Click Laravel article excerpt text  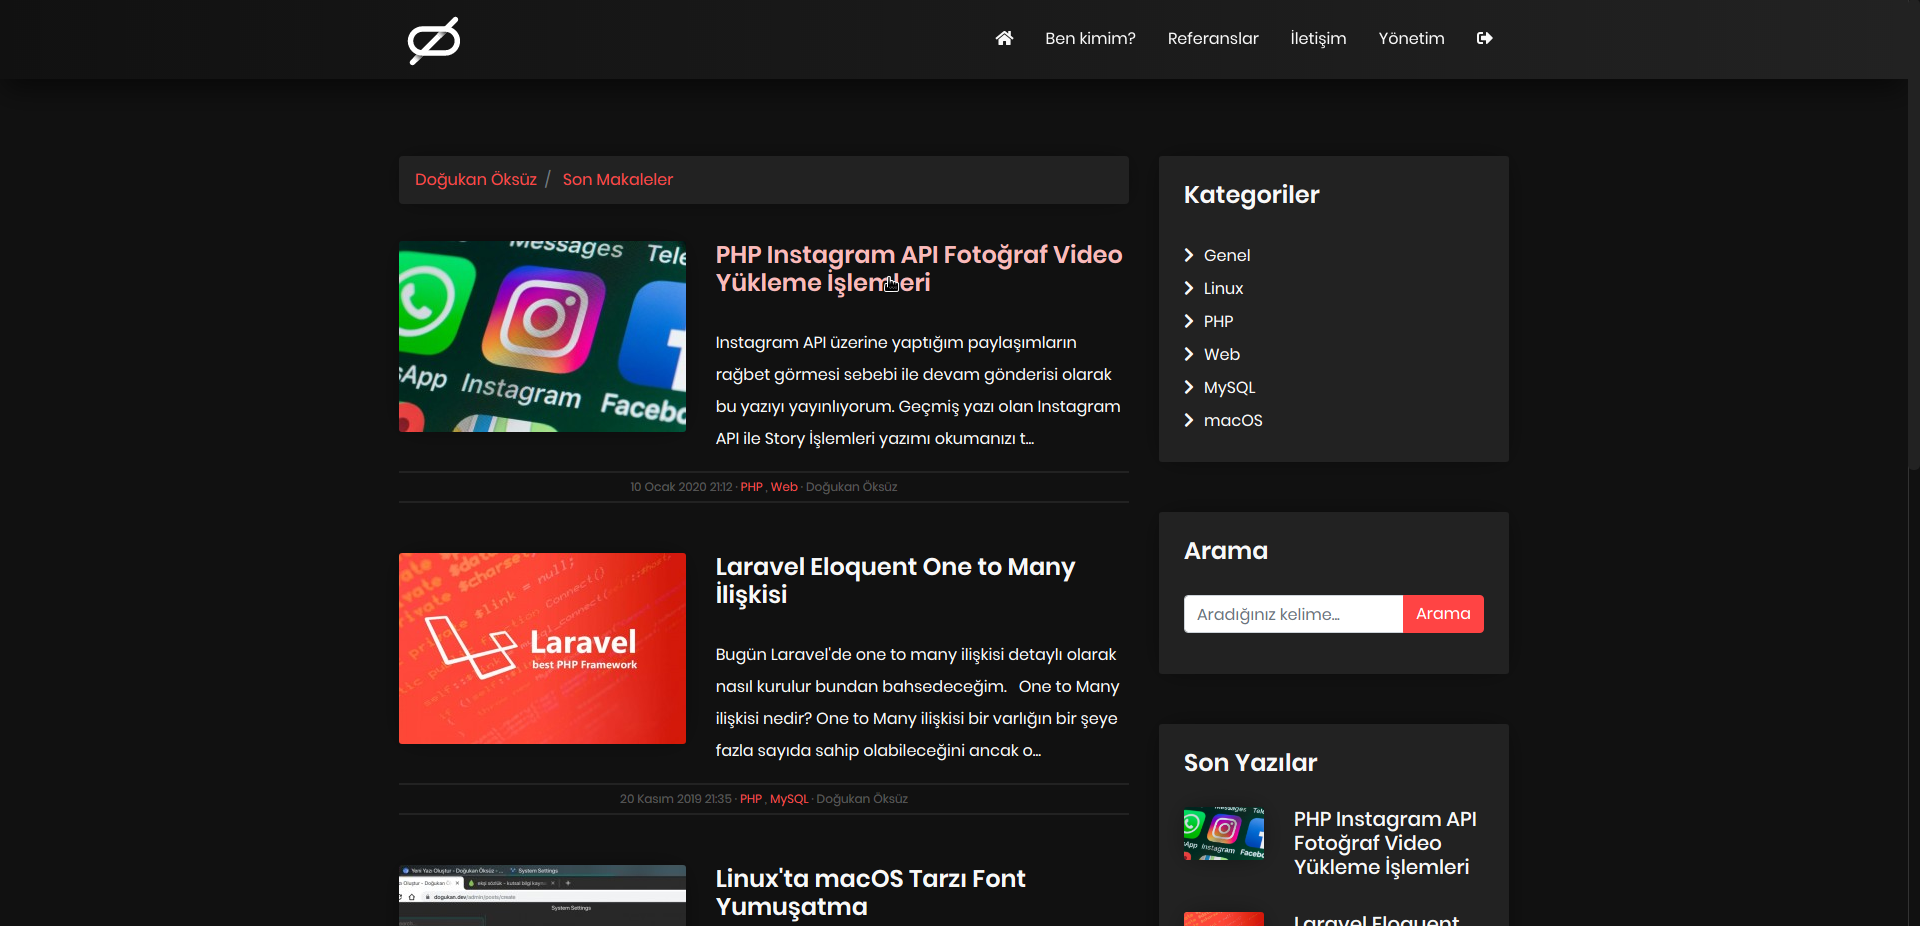917,702
